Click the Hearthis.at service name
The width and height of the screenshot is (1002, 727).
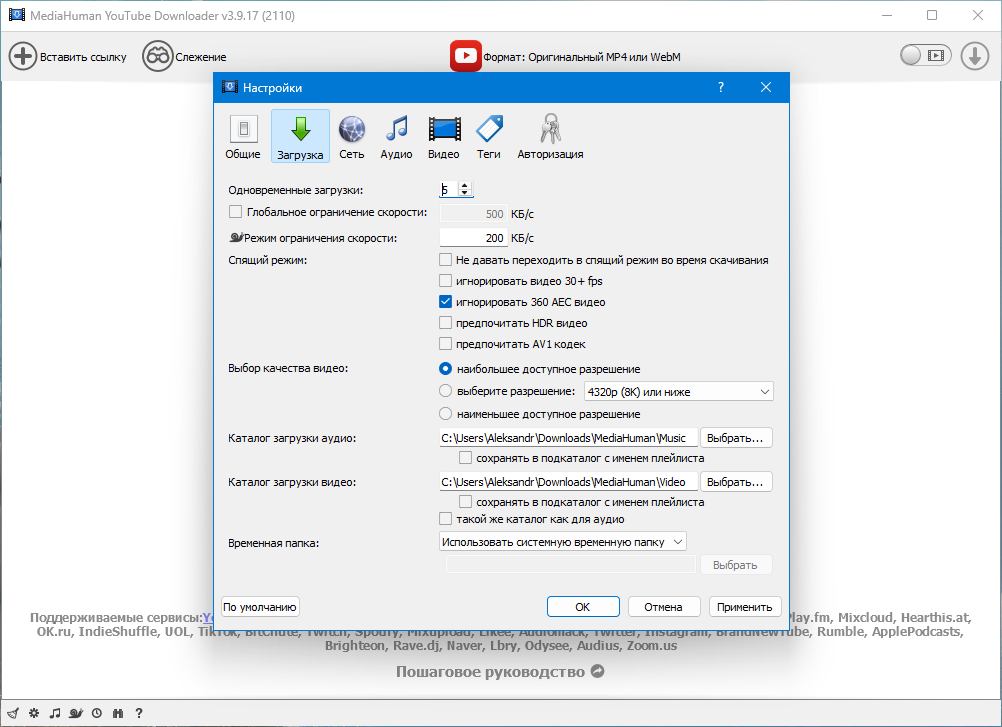click(936, 618)
